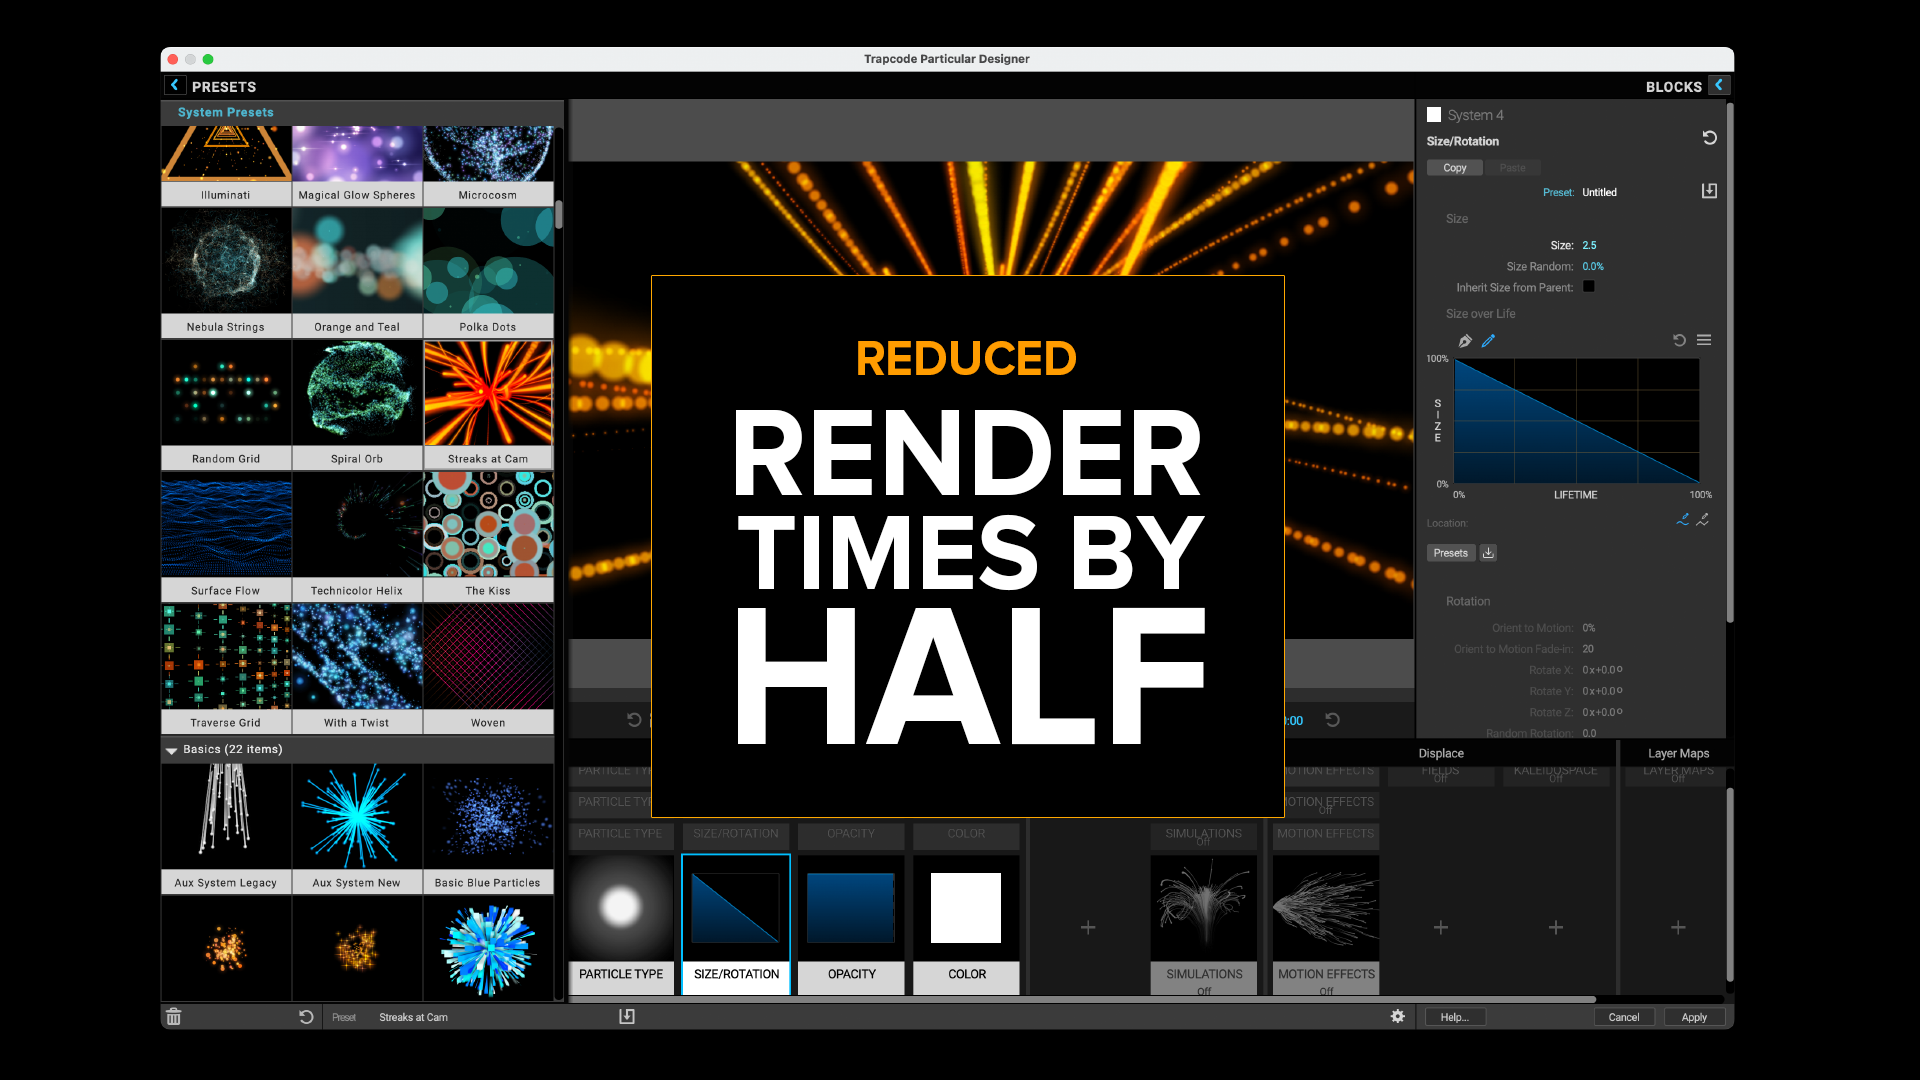Open the curve options hamburger menu

[1704, 341]
